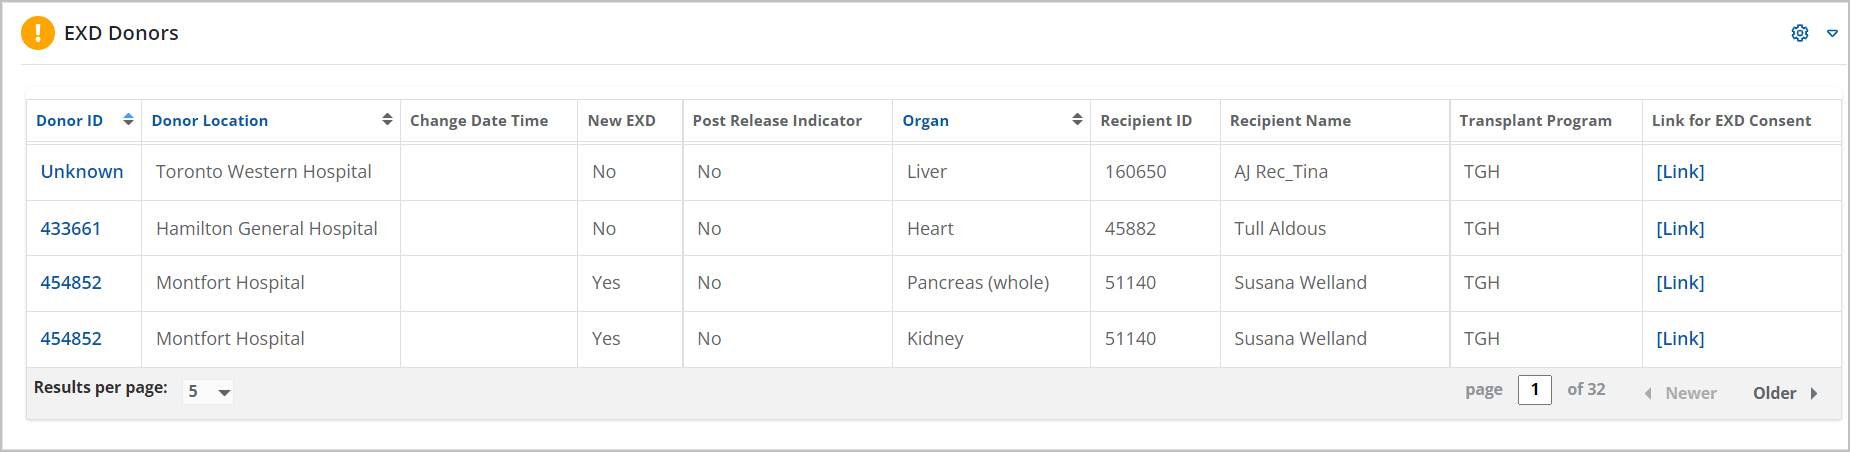Screen dimensions: 1850x452
Task: Click the Older page arrow
Action: [1814, 393]
